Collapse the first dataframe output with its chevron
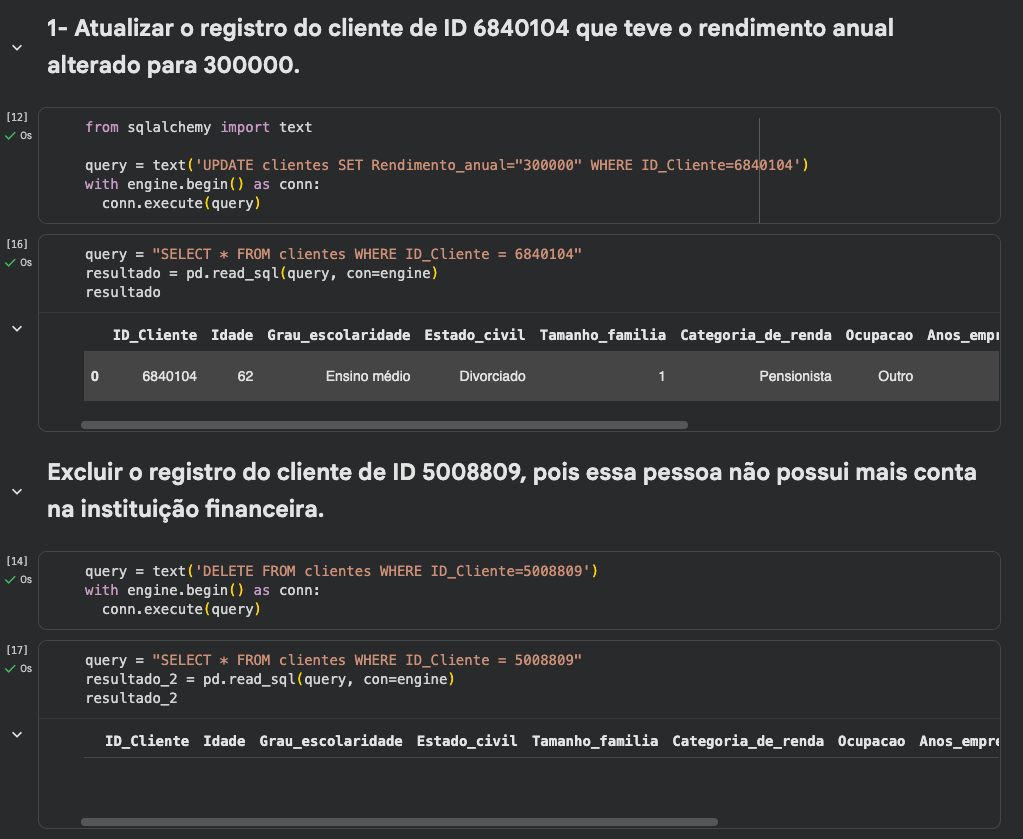This screenshot has height=839, width=1023. click(16, 327)
